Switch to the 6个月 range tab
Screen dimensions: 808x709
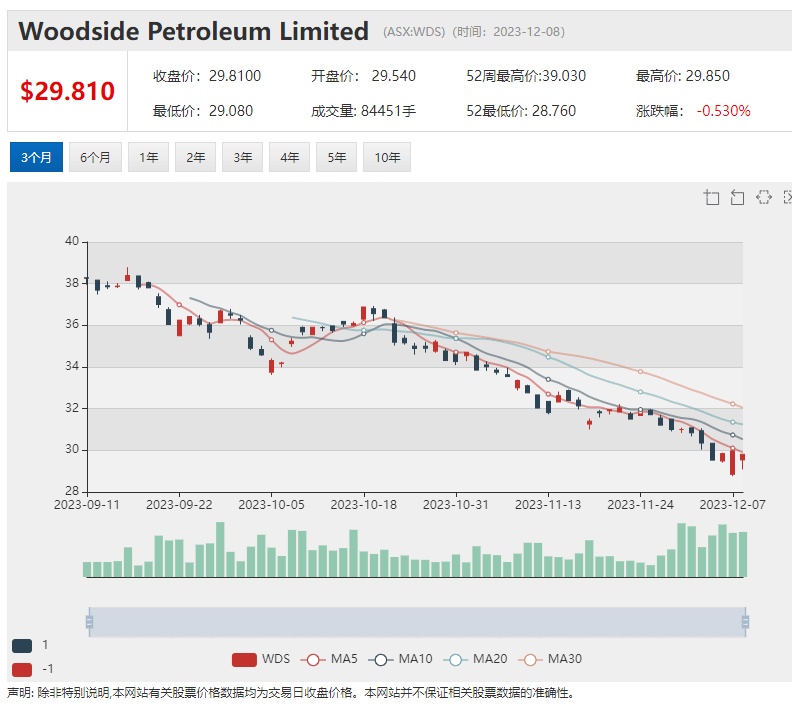[x=95, y=157]
